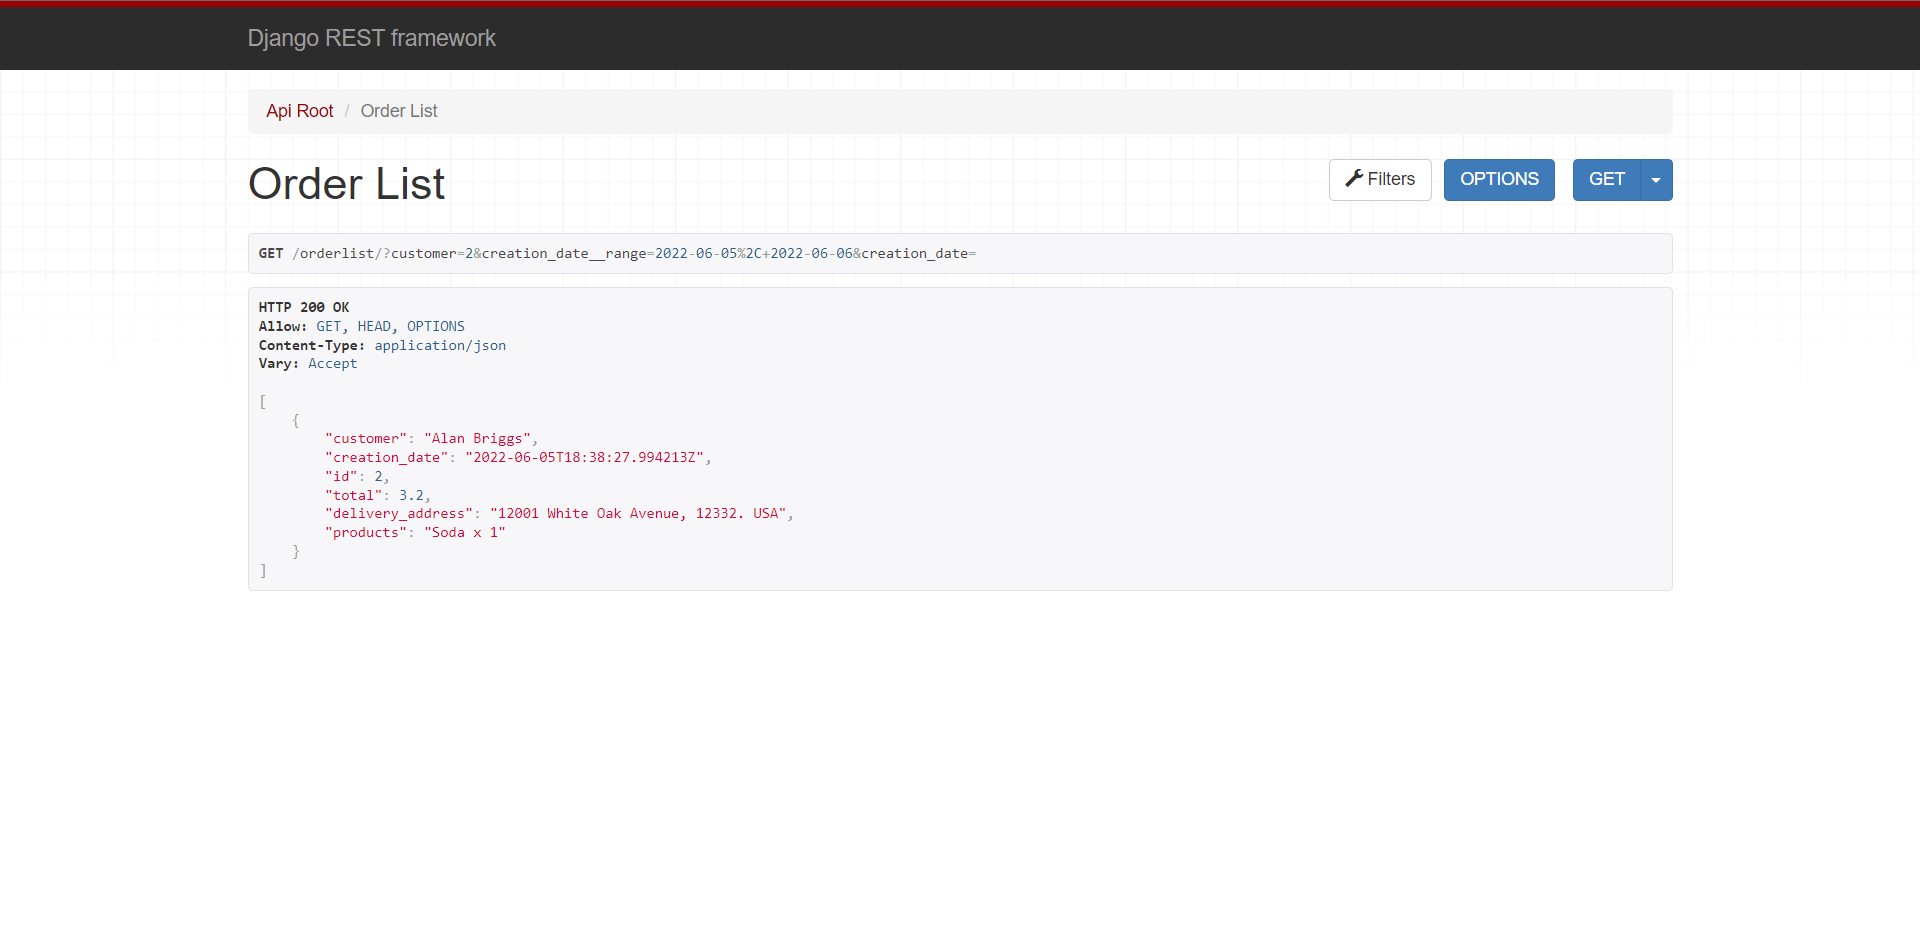The image size is (1920, 932).
Task: Click the "id": 2 line
Action: tap(357, 476)
